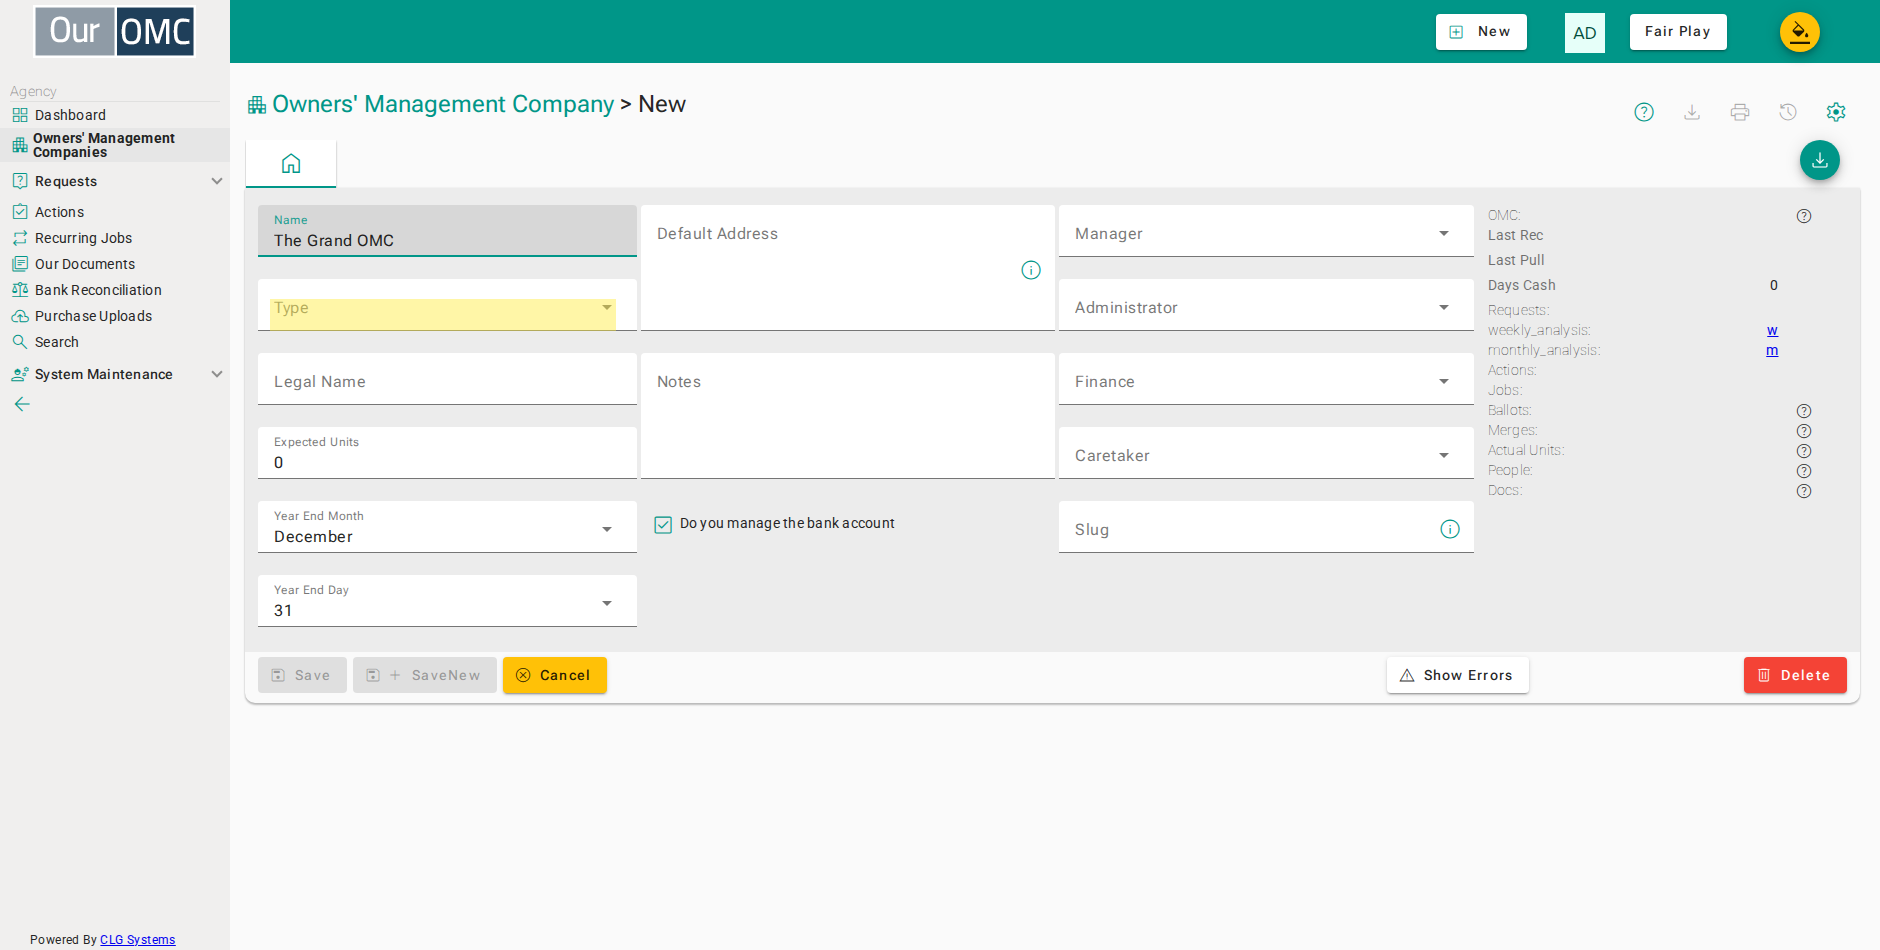Click the help icon beside People
The image size is (1880, 950).
(1804, 471)
